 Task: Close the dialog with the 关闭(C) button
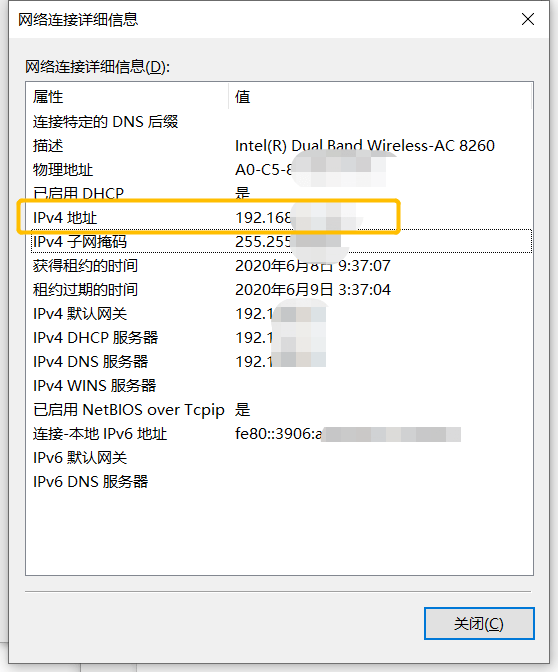pyautogui.click(x=479, y=624)
